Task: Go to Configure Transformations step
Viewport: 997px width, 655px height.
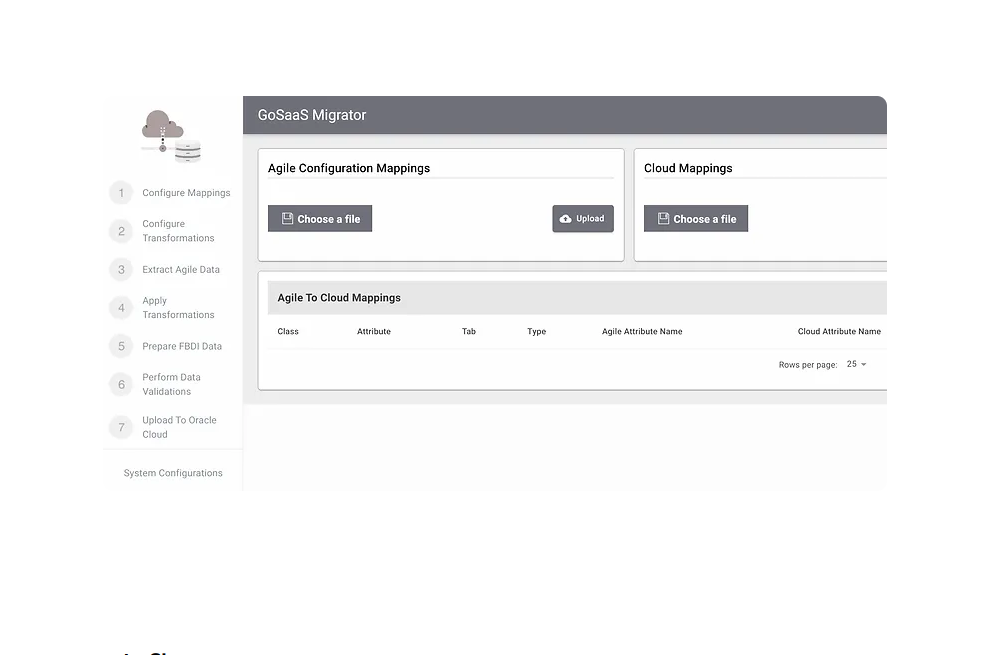Action: pyautogui.click(x=178, y=231)
